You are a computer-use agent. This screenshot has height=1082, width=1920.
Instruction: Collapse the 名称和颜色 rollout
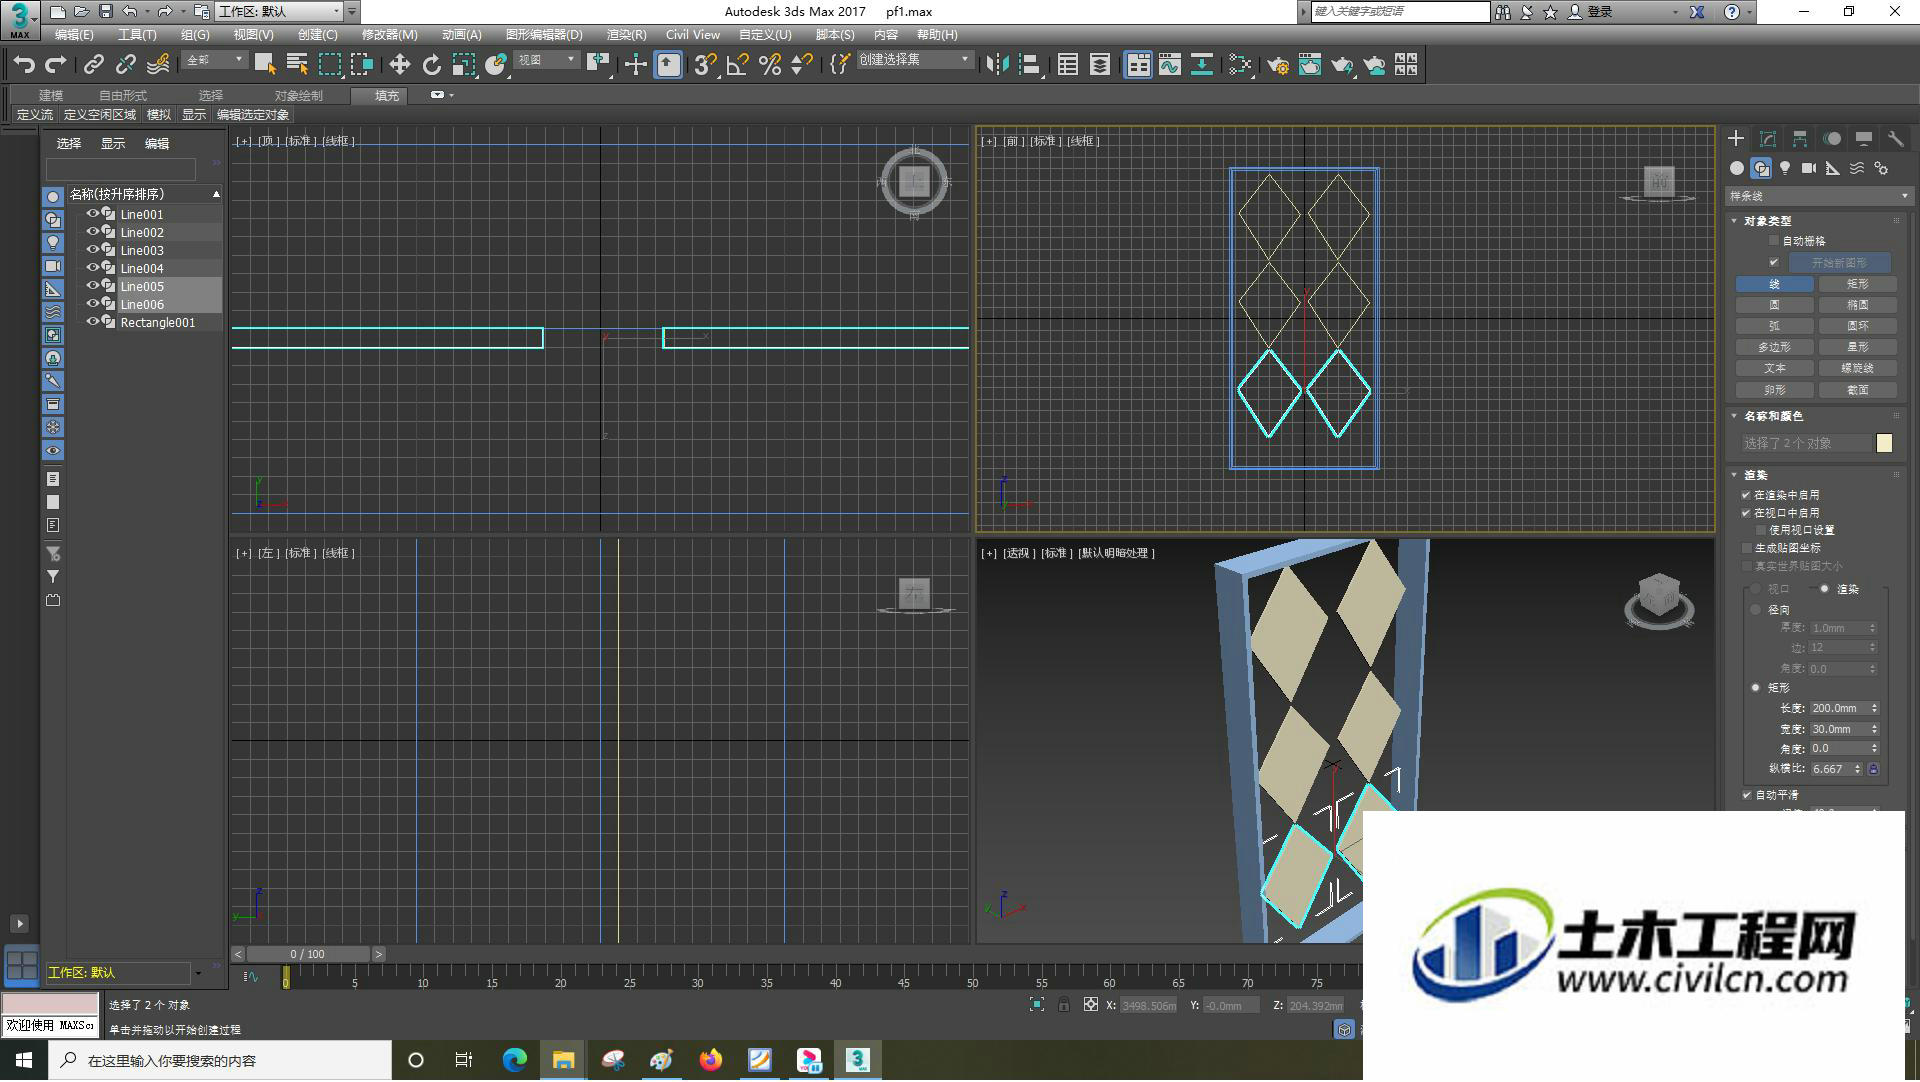pyautogui.click(x=1734, y=416)
